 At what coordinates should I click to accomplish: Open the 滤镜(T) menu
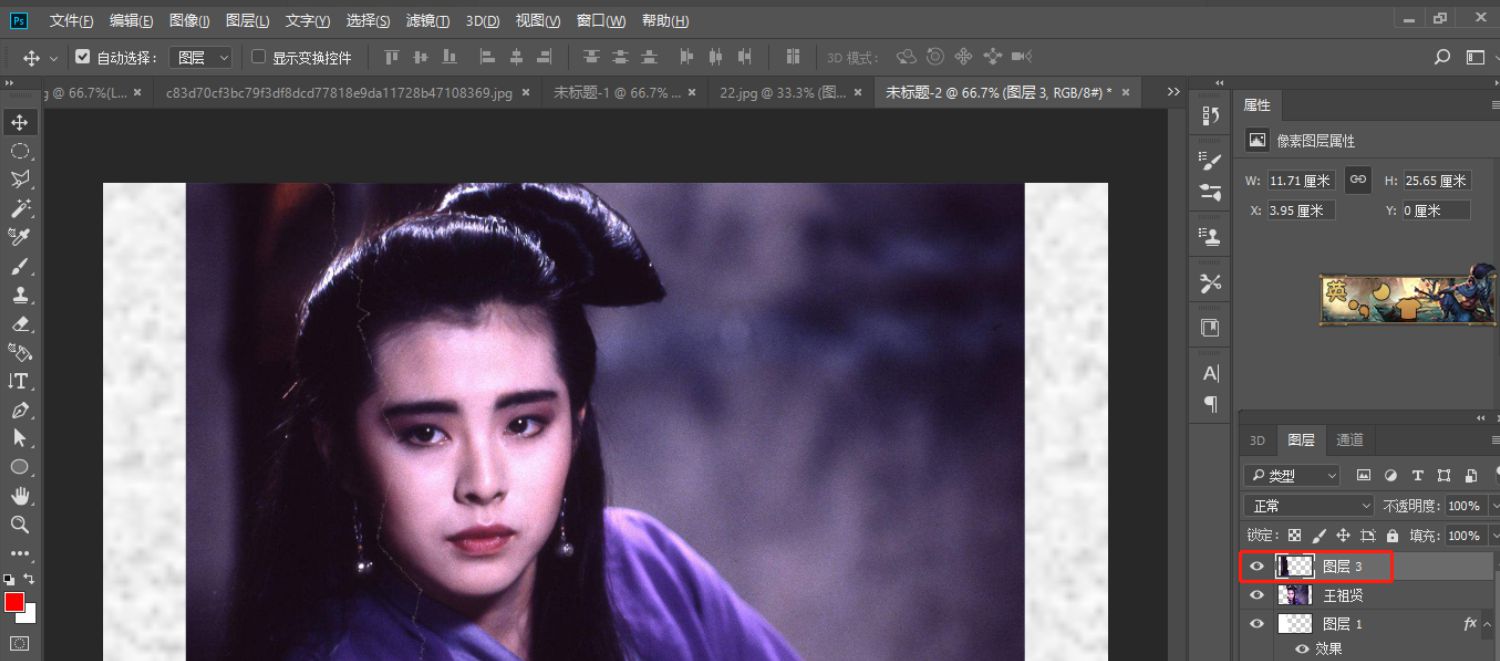[427, 20]
